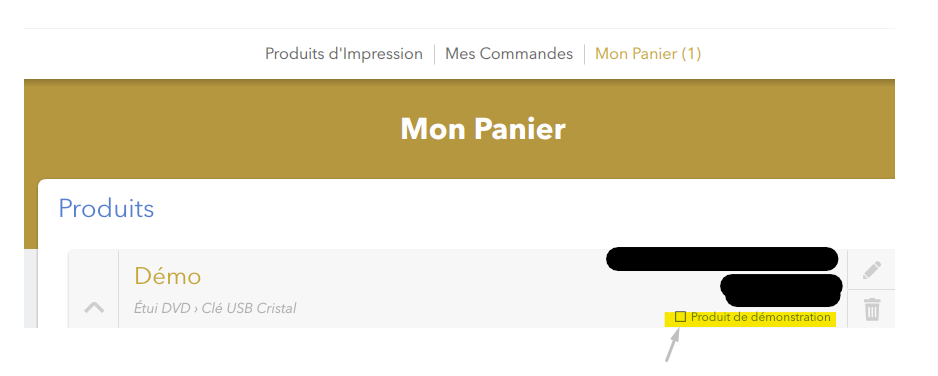Click the Étui DVD breadcrumb text
This screenshot has height=376, width=938.
pyautogui.click(x=162, y=308)
